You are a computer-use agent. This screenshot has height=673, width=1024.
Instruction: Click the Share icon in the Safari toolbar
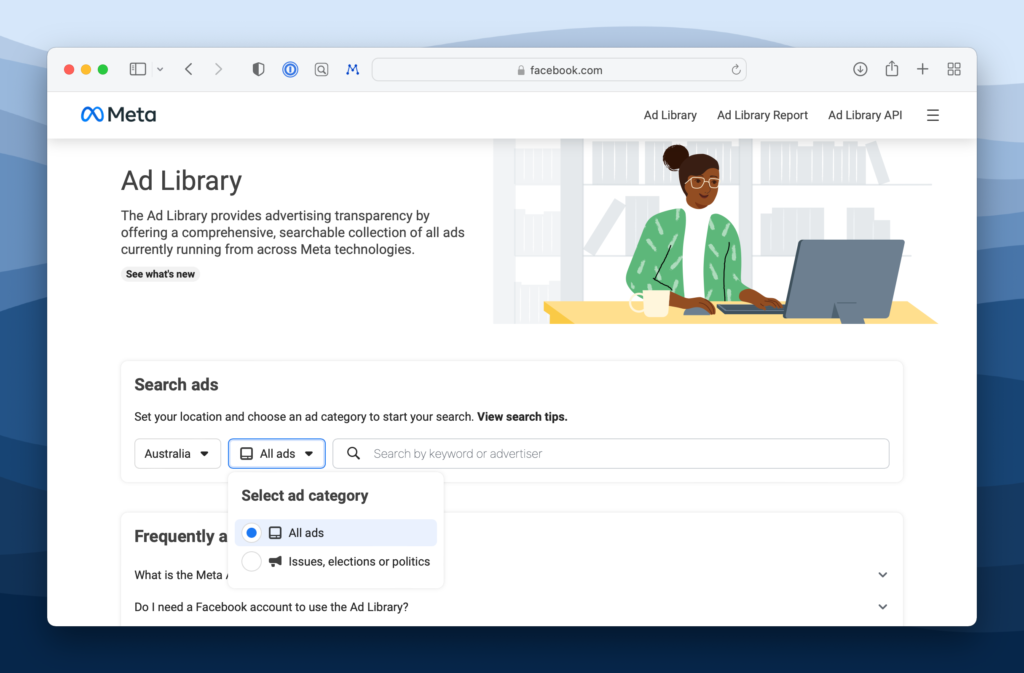(891, 69)
